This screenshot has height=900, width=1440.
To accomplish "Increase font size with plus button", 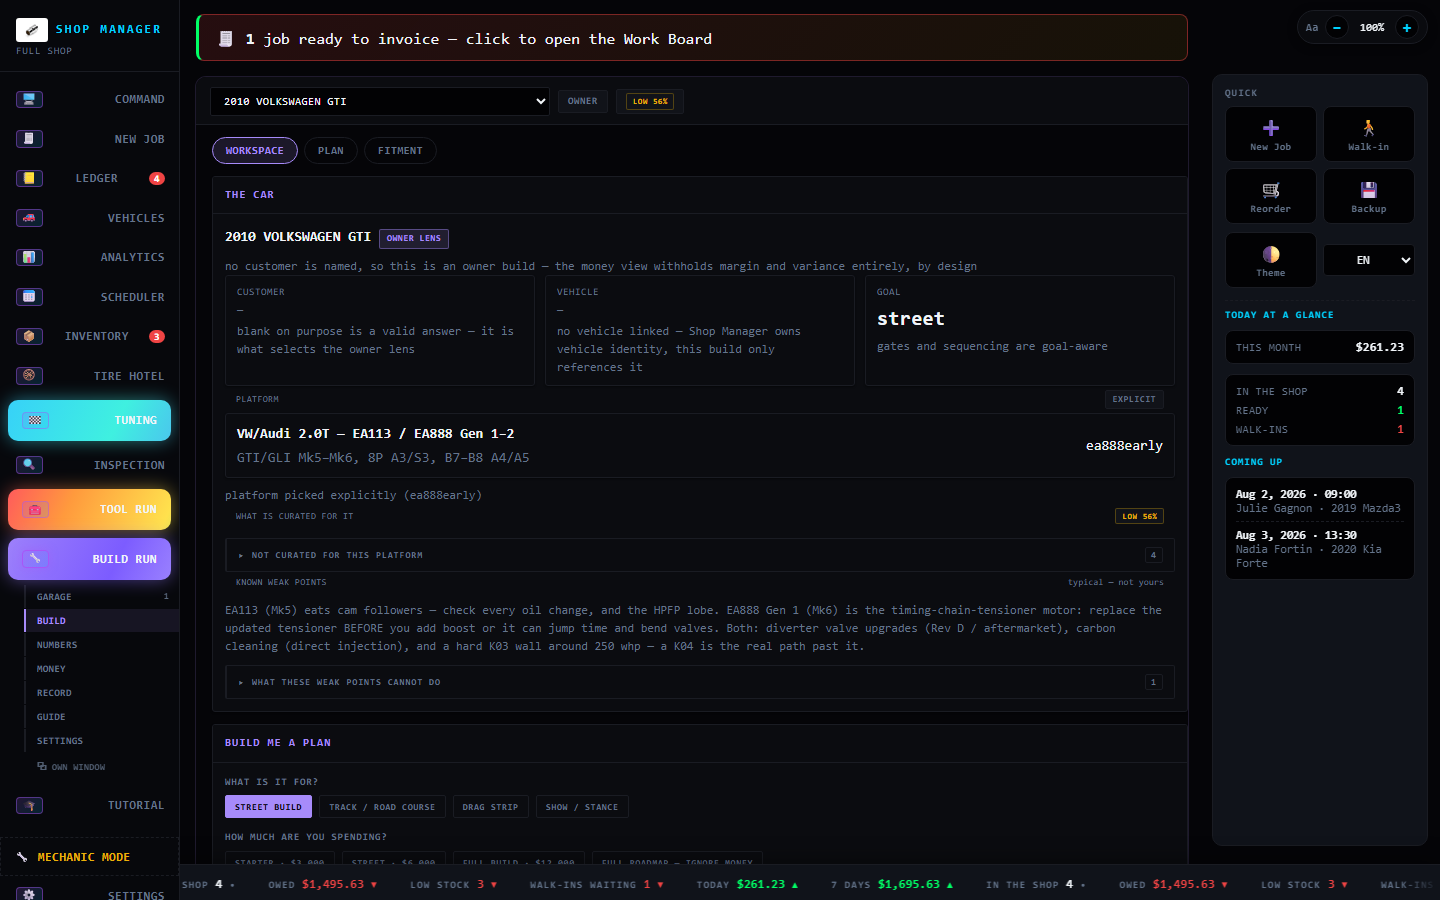I will [x=1407, y=28].
